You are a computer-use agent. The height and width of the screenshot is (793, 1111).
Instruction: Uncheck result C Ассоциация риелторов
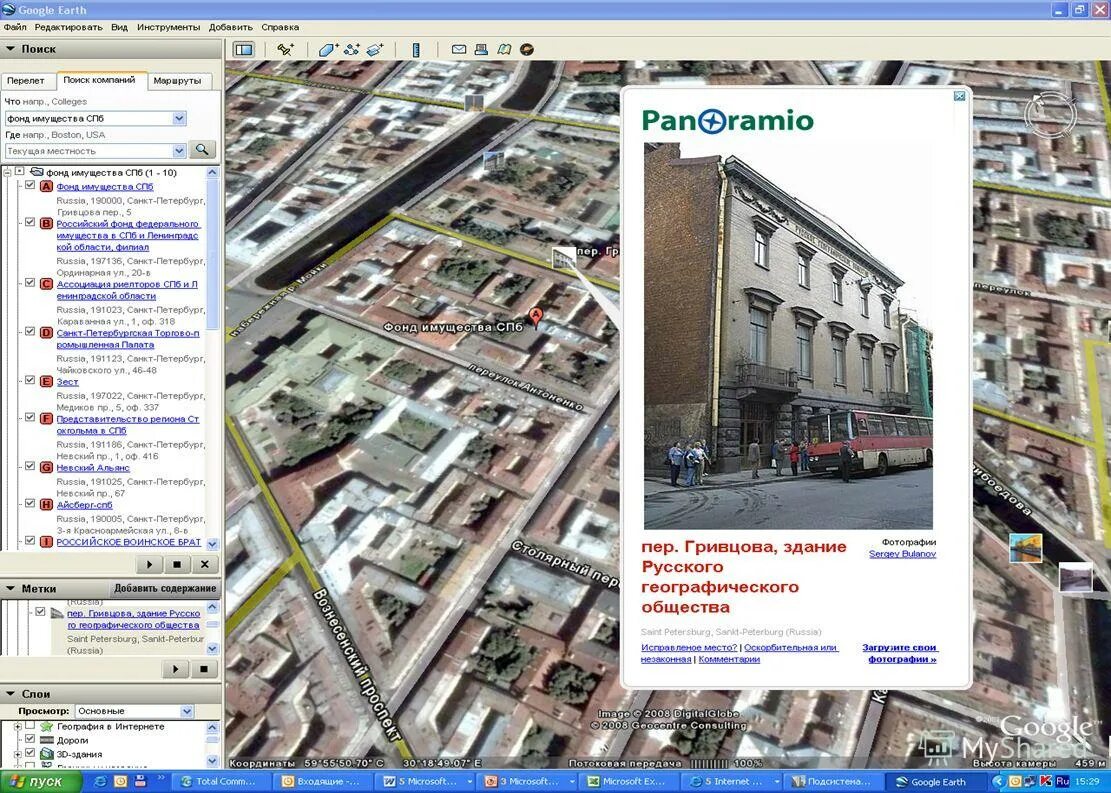[x=30, y=282]
